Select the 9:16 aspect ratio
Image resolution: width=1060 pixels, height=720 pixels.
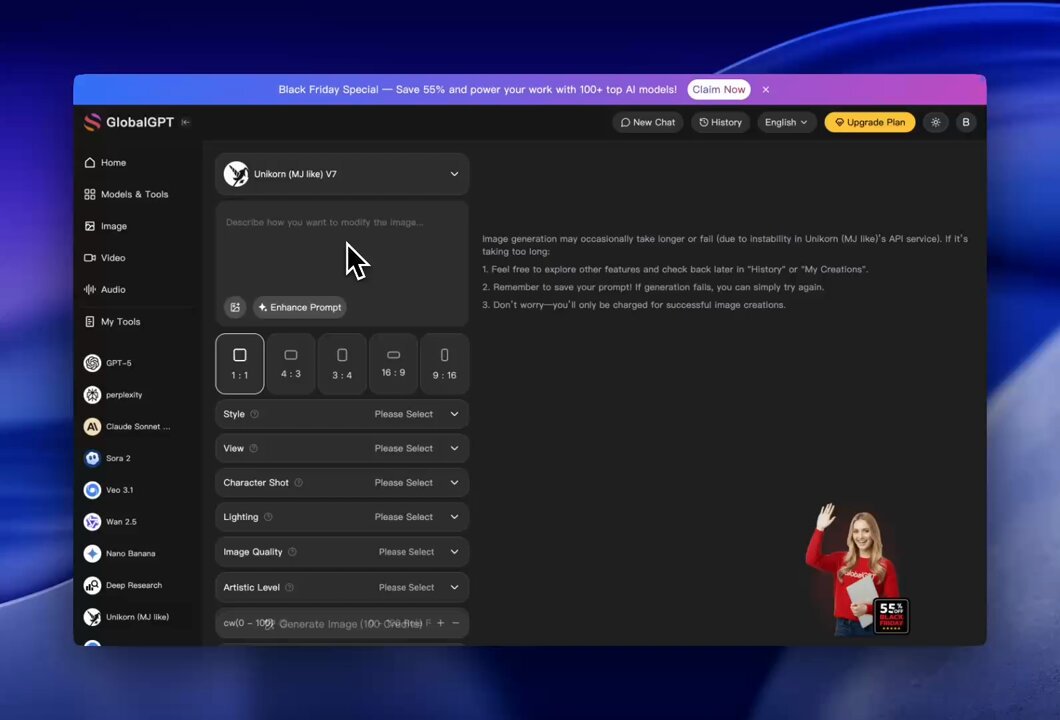point(444,364)
